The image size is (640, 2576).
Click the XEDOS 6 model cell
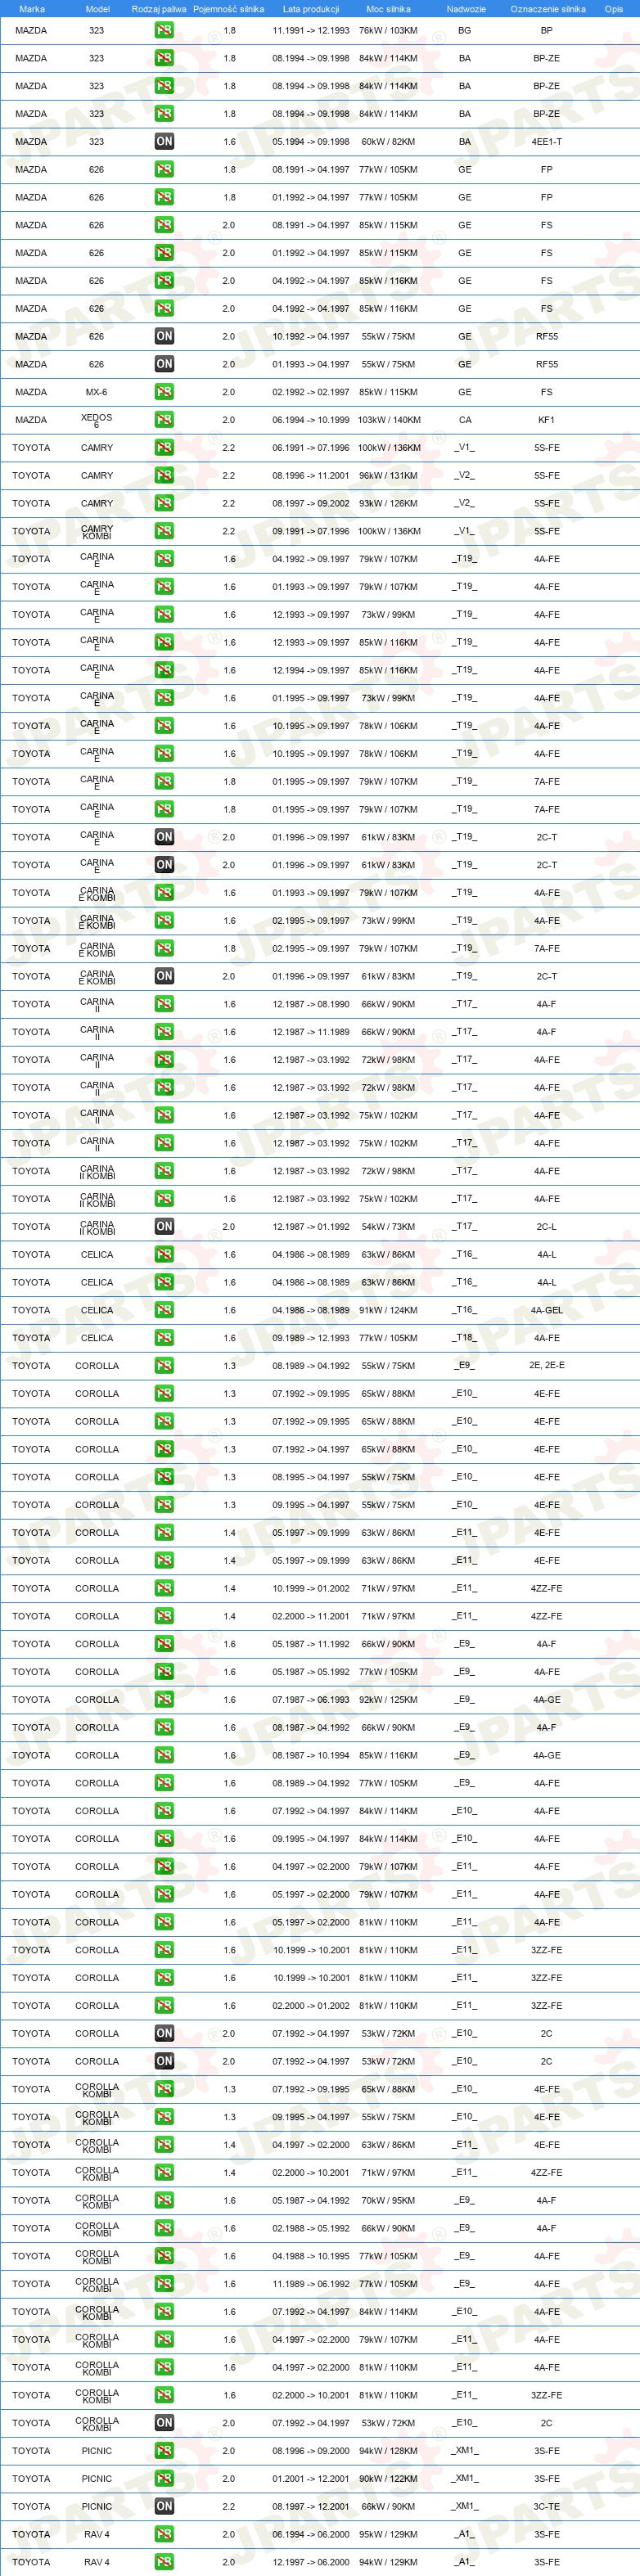click(x=97, y=421)
